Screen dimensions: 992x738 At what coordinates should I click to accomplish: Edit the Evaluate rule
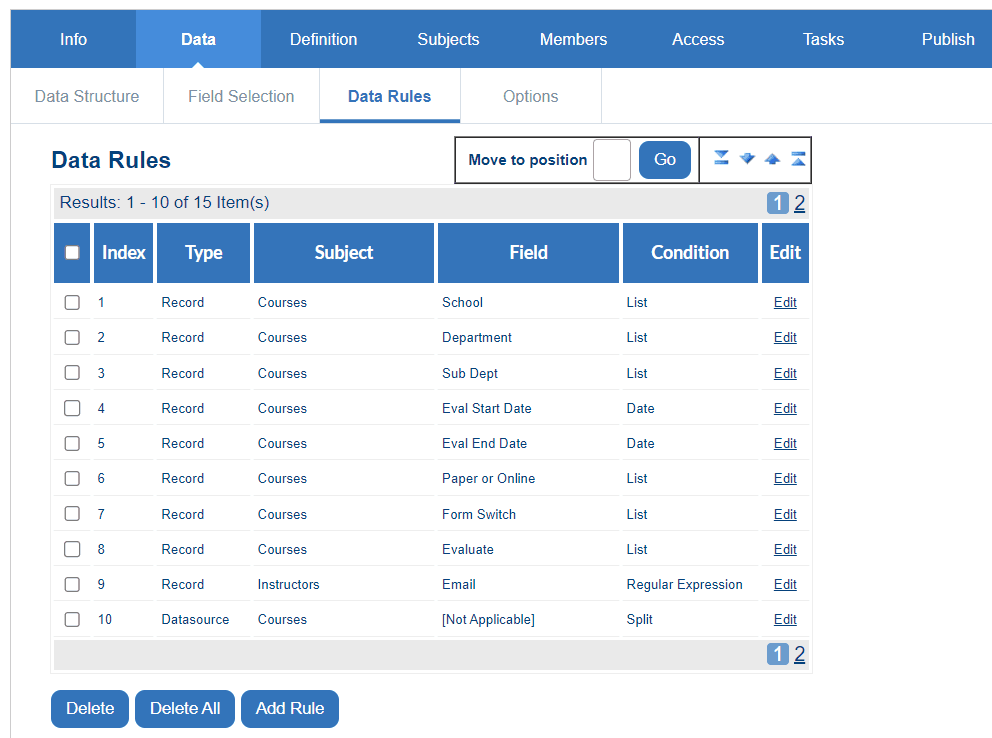pyautogui.click(x=785, y=549)
